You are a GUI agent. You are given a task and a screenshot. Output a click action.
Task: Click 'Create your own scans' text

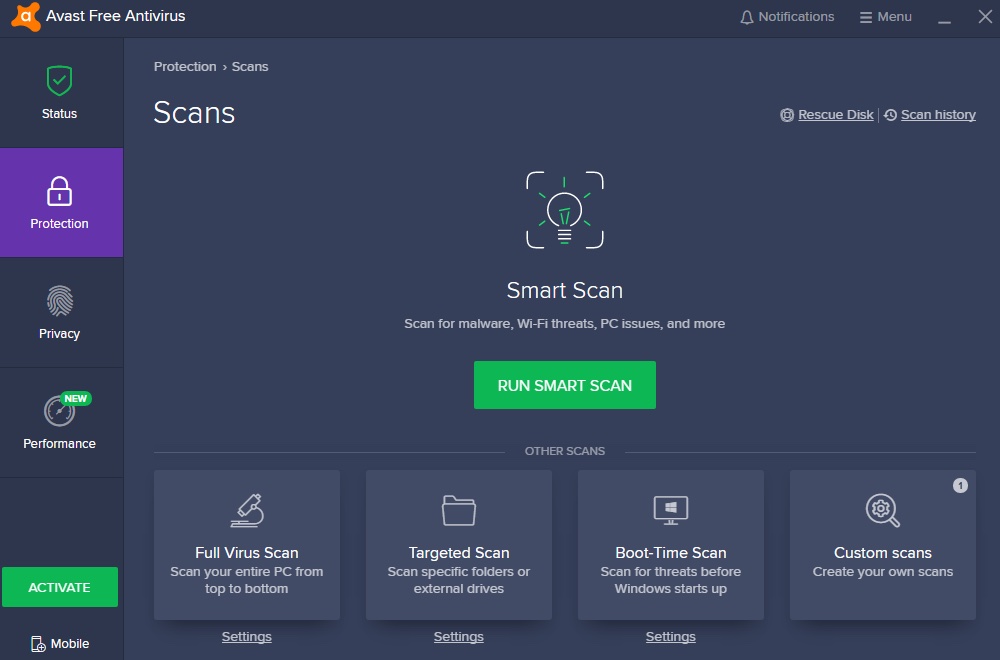(x=883, y=571)
